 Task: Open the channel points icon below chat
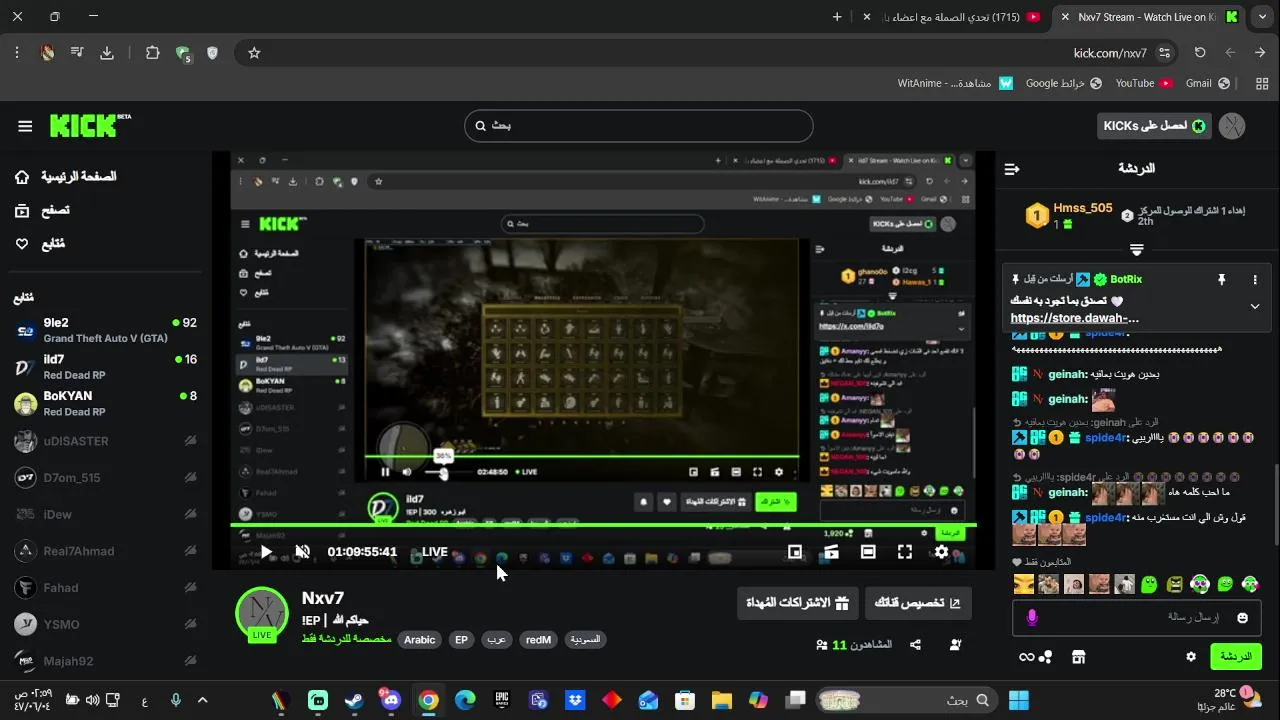coord(1045,657)
